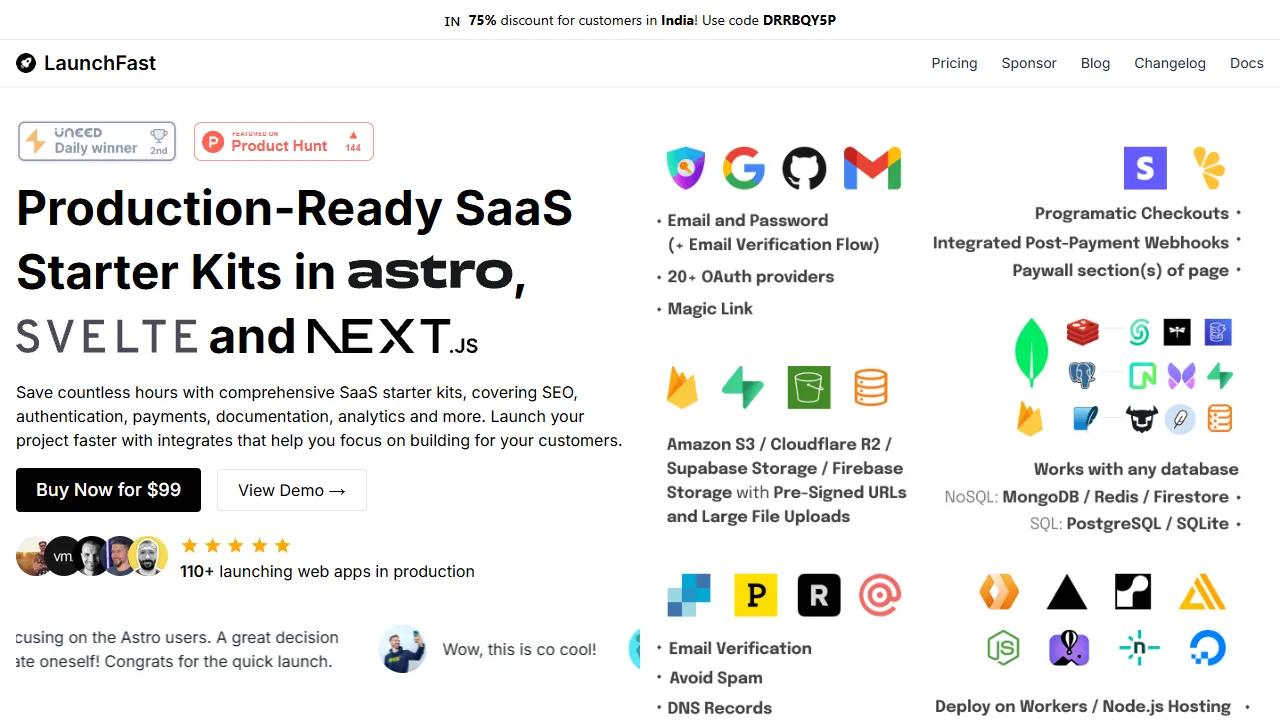The width and height of the screenshot is (1280, 720).
Task: Click the Lemon Squeezy icon
Action: point(1210,168)
